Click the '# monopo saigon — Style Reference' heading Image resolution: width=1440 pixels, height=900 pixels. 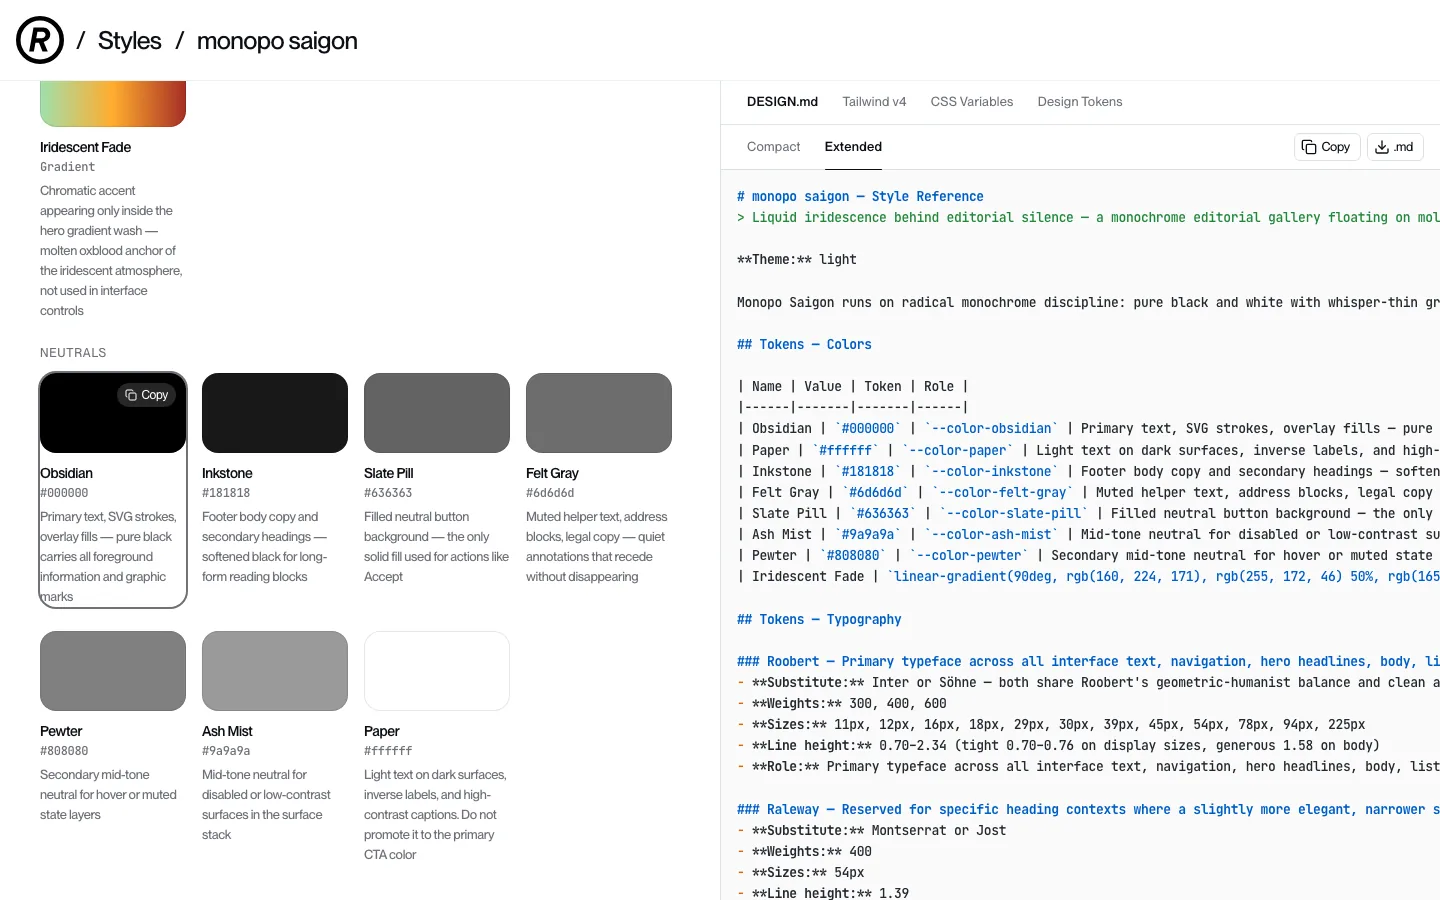pos(860,197)
